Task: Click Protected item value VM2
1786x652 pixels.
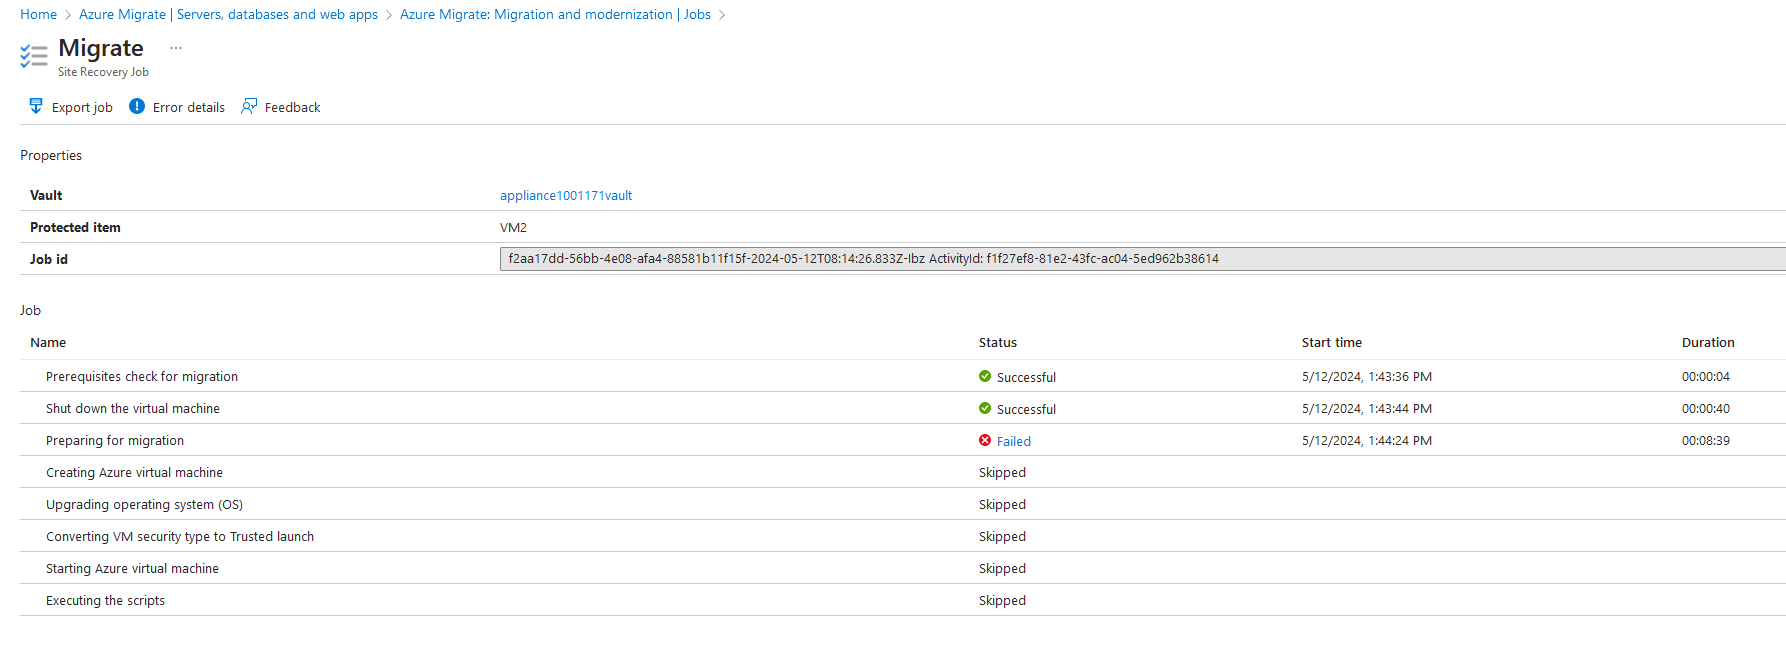Action: pyautogui.click(x=513, y=227)
